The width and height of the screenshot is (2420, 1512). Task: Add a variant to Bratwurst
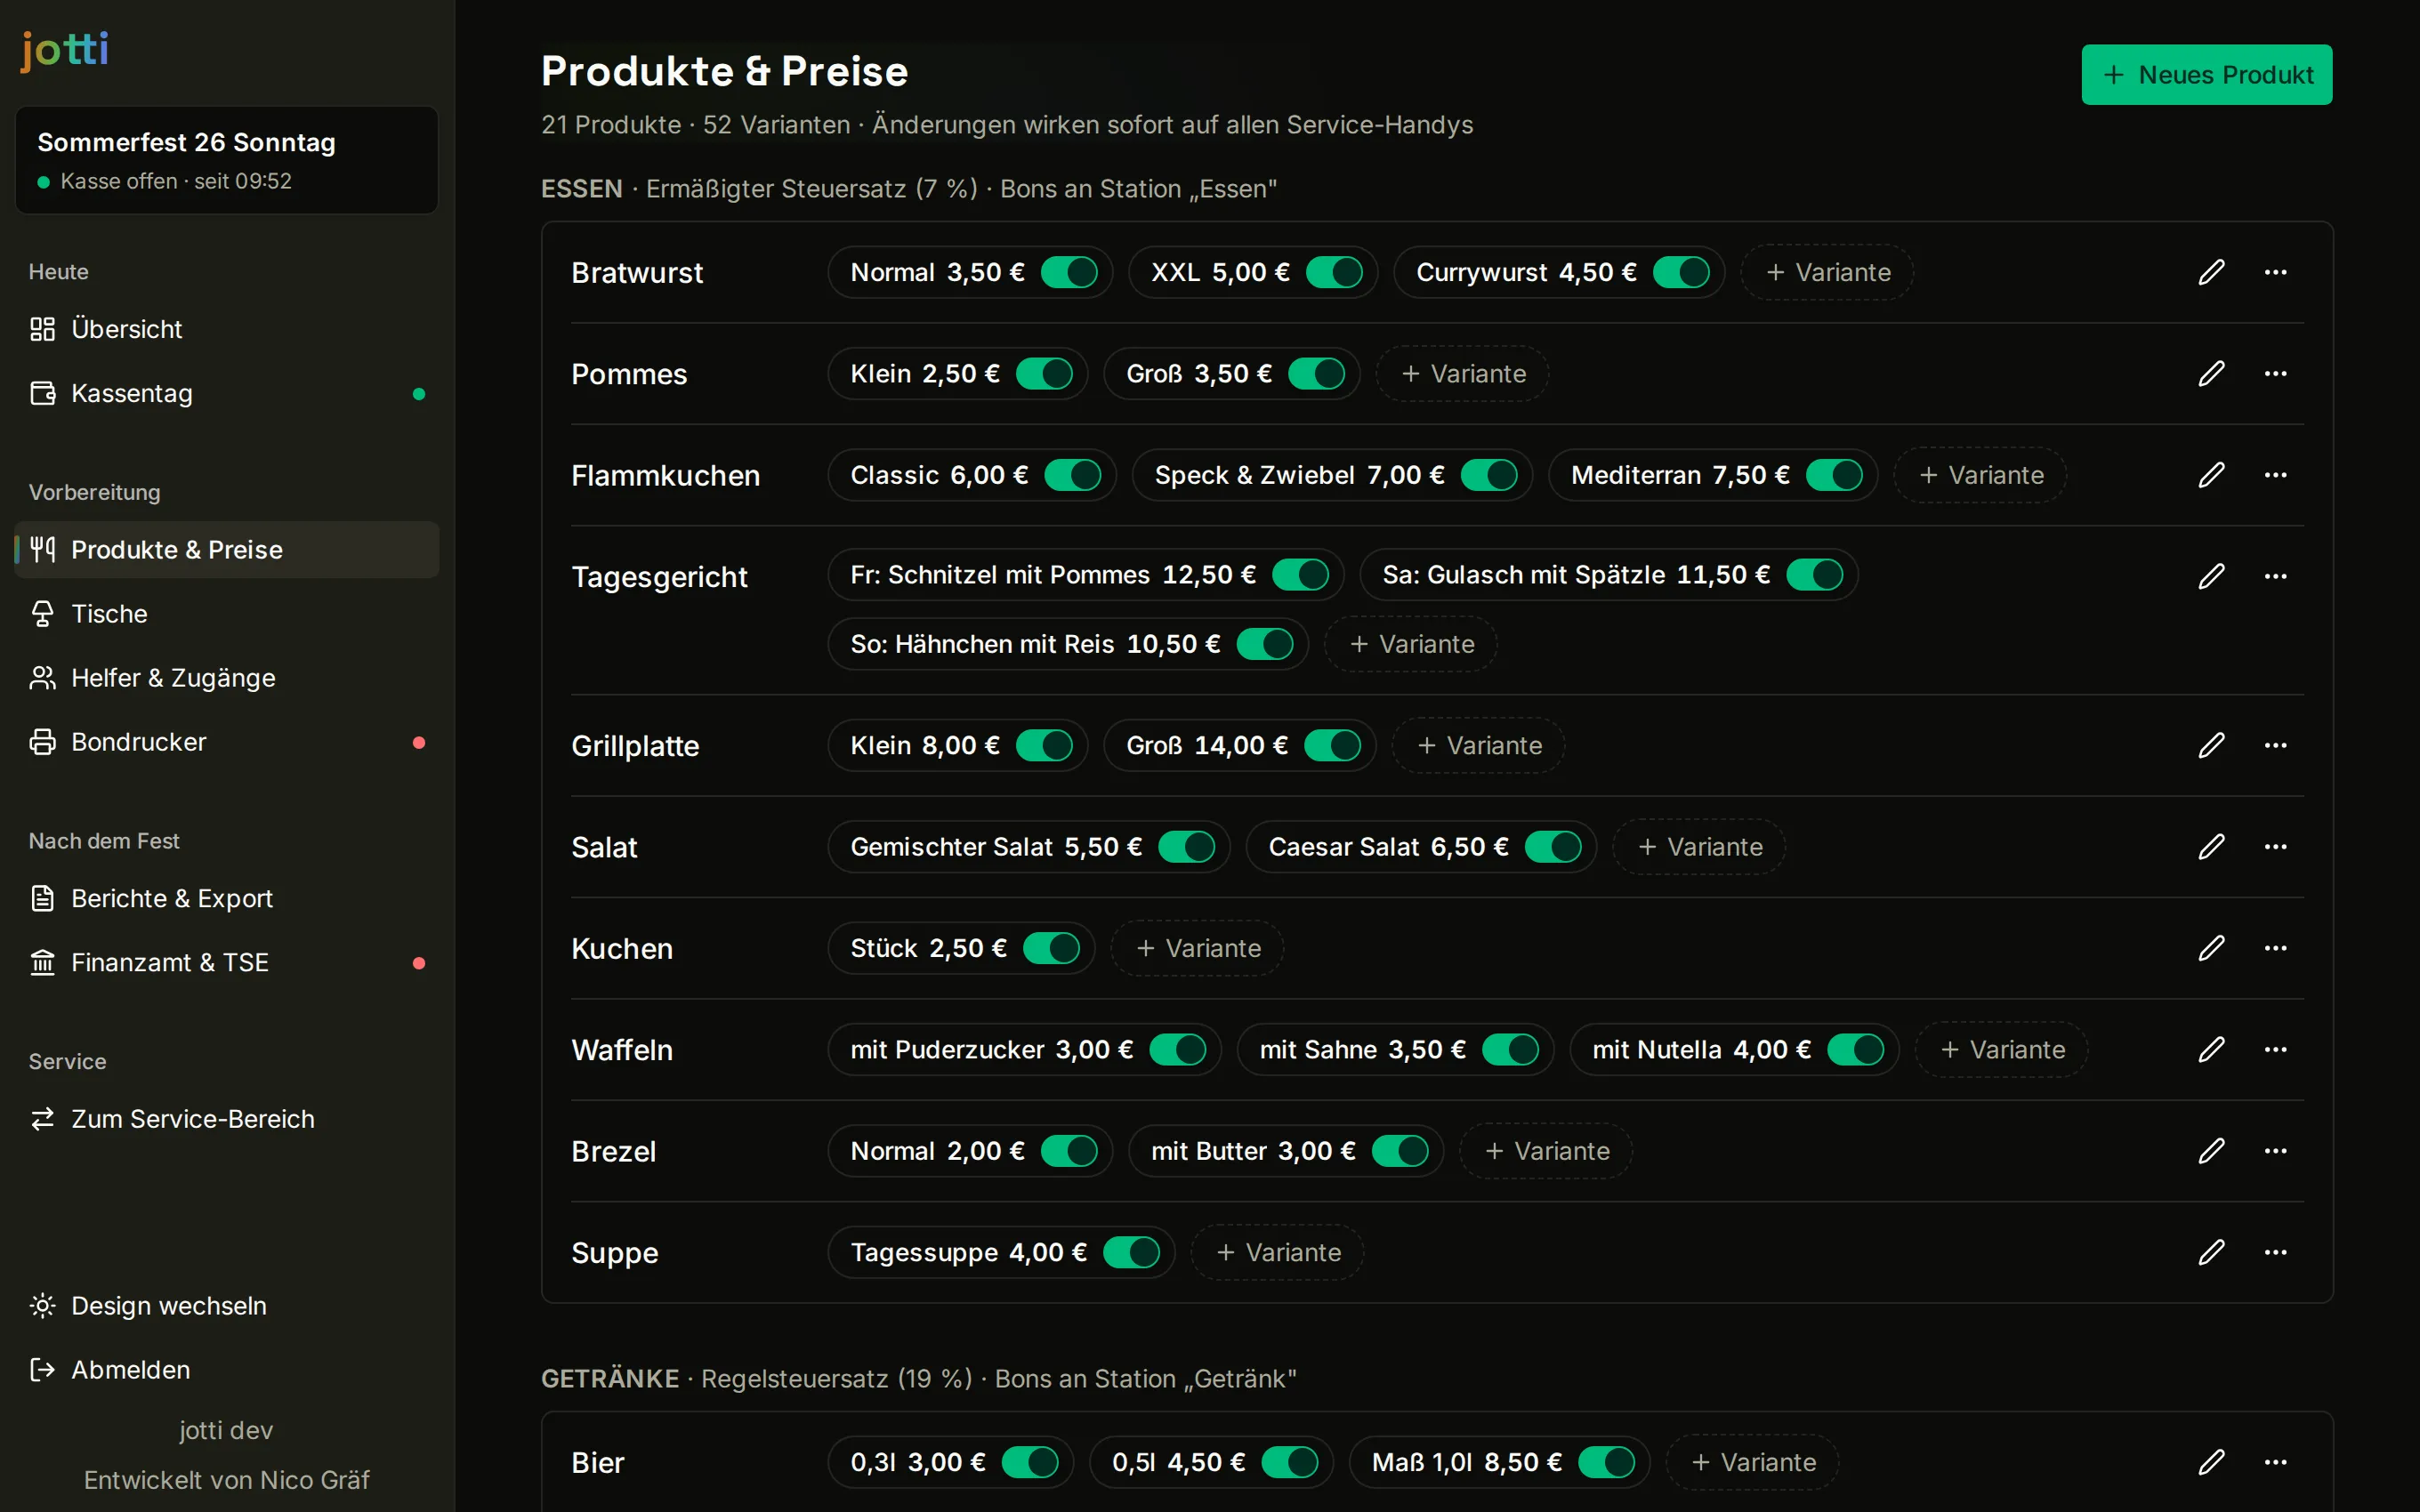click(1827, 272)
